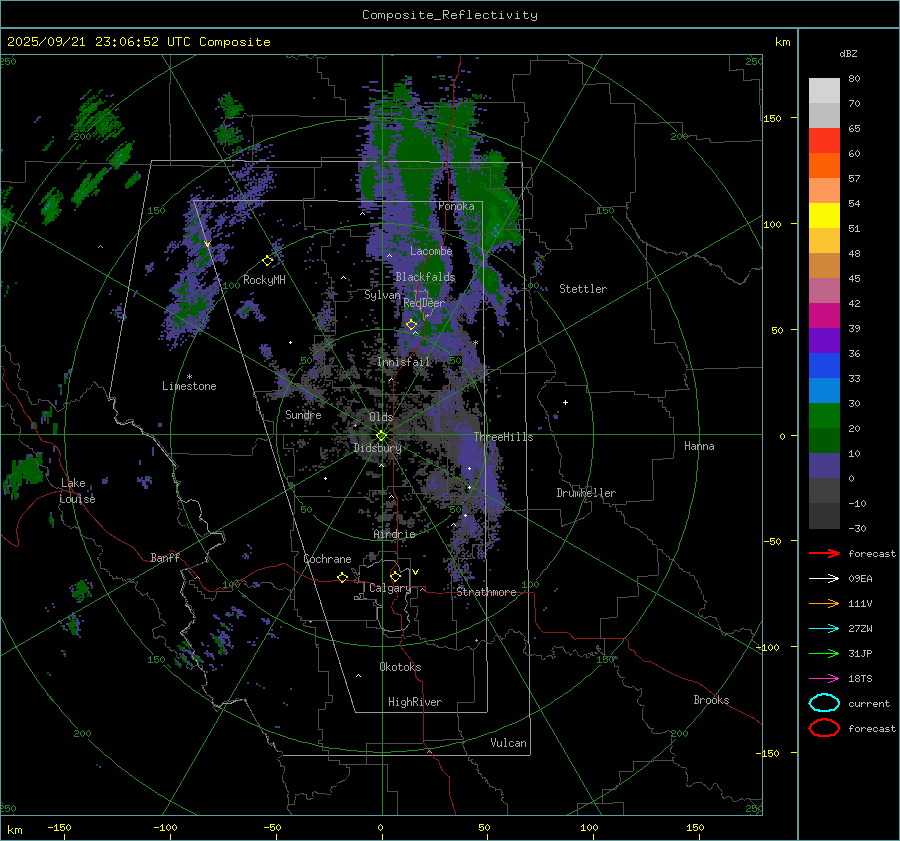Click the Calgary city label
The width and height of the screenshot is (900, 841).
tap(390, 589)
